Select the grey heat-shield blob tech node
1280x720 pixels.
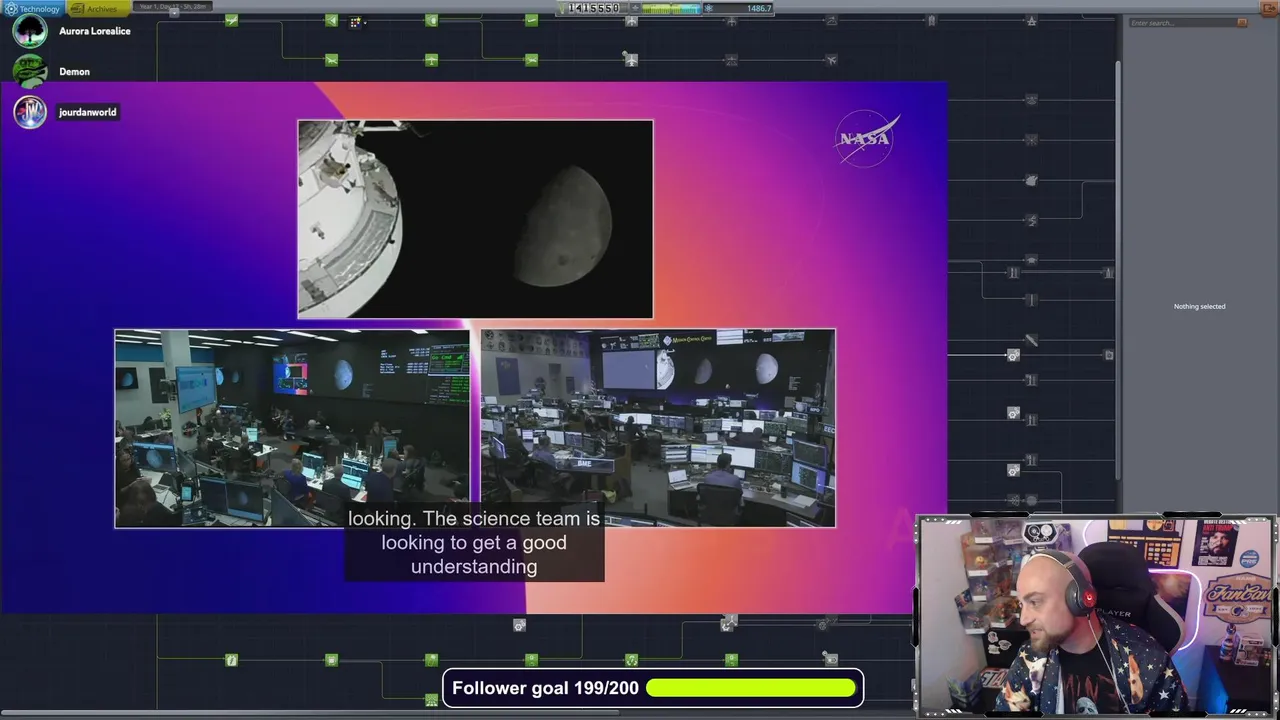click(1031, 180)
